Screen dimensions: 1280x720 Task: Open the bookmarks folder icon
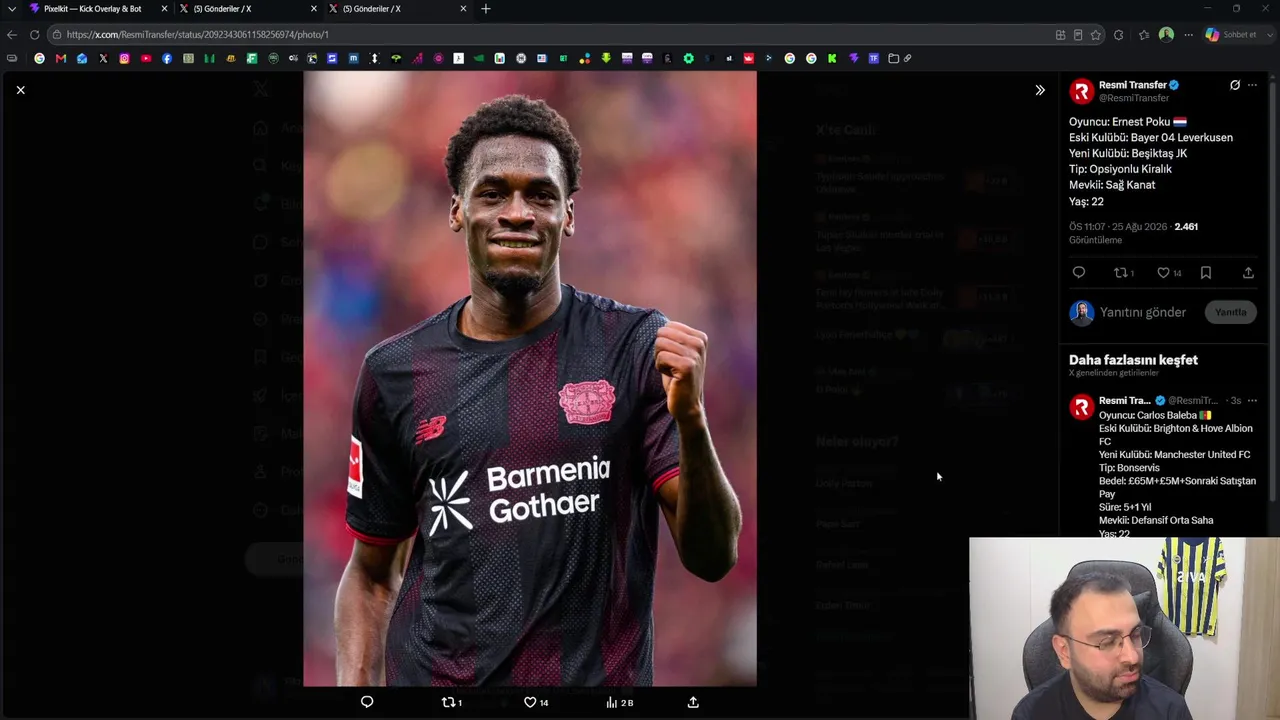894,58
